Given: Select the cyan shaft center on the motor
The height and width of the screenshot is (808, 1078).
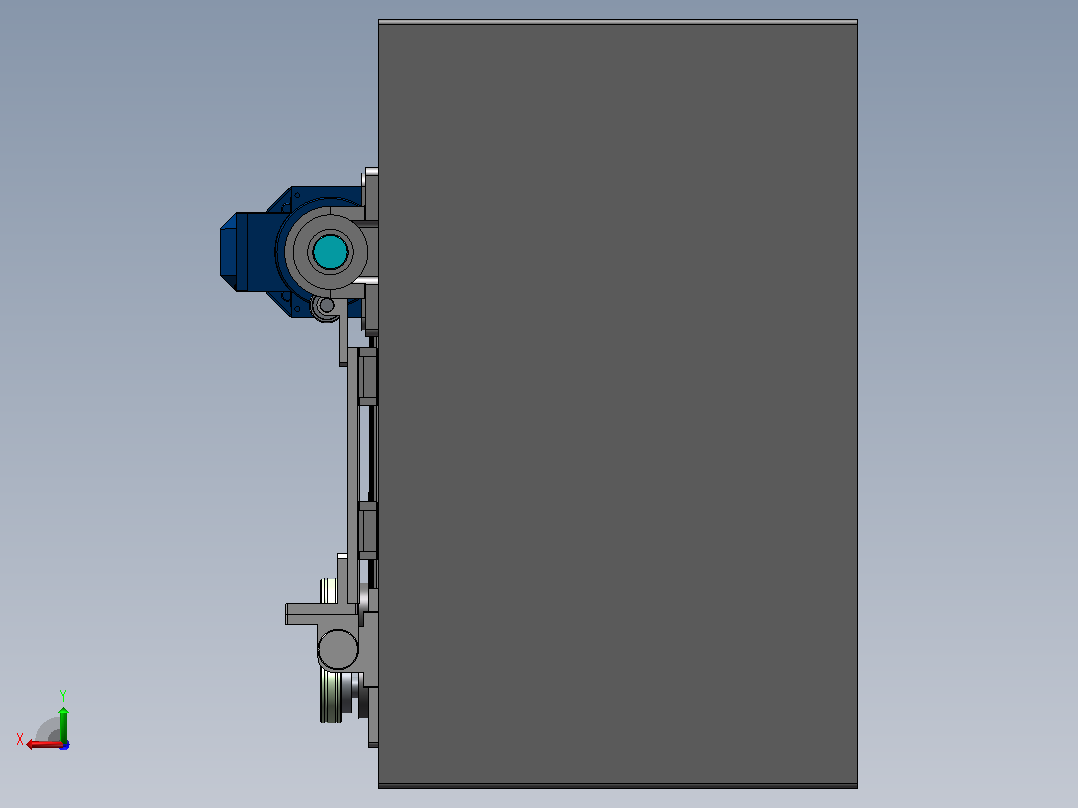Looking at the screenshot, I should pyautogui.click(x=330, y=252).
